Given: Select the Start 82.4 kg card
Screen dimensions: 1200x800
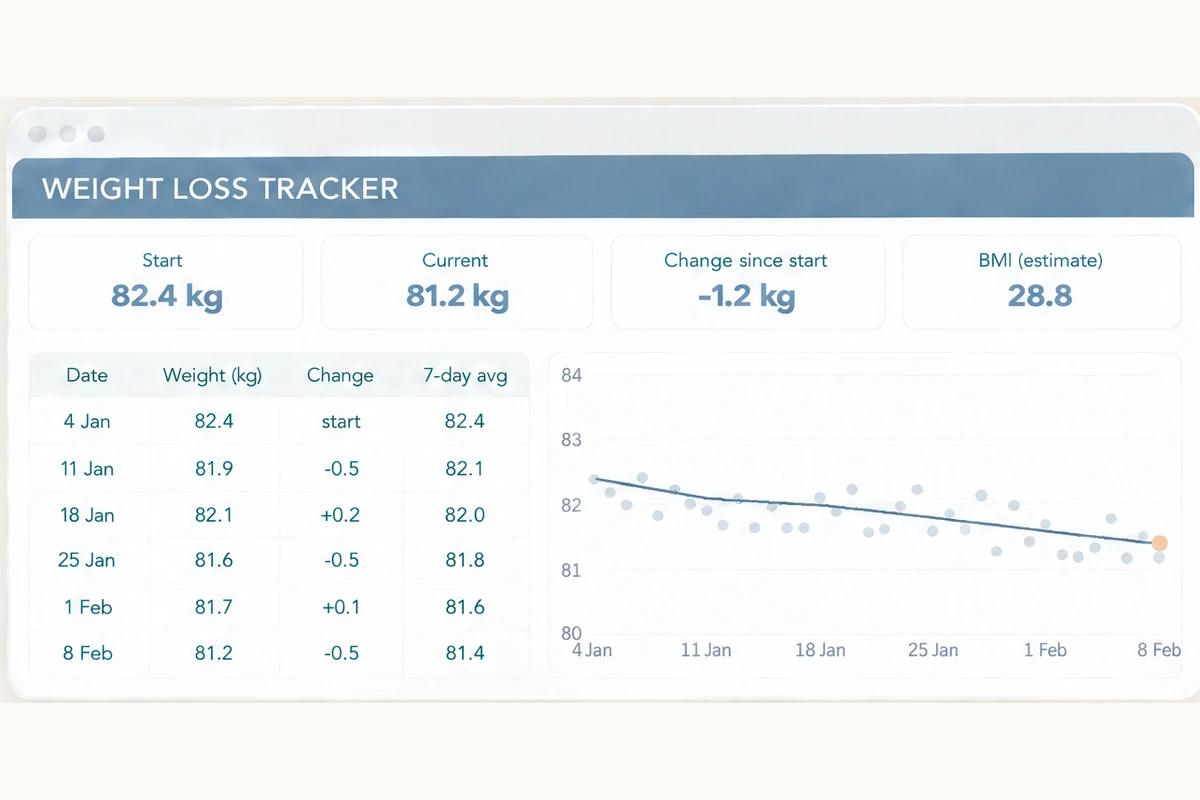Looking at the screenshot, I should pyautogui.click(x=165, y=282).
